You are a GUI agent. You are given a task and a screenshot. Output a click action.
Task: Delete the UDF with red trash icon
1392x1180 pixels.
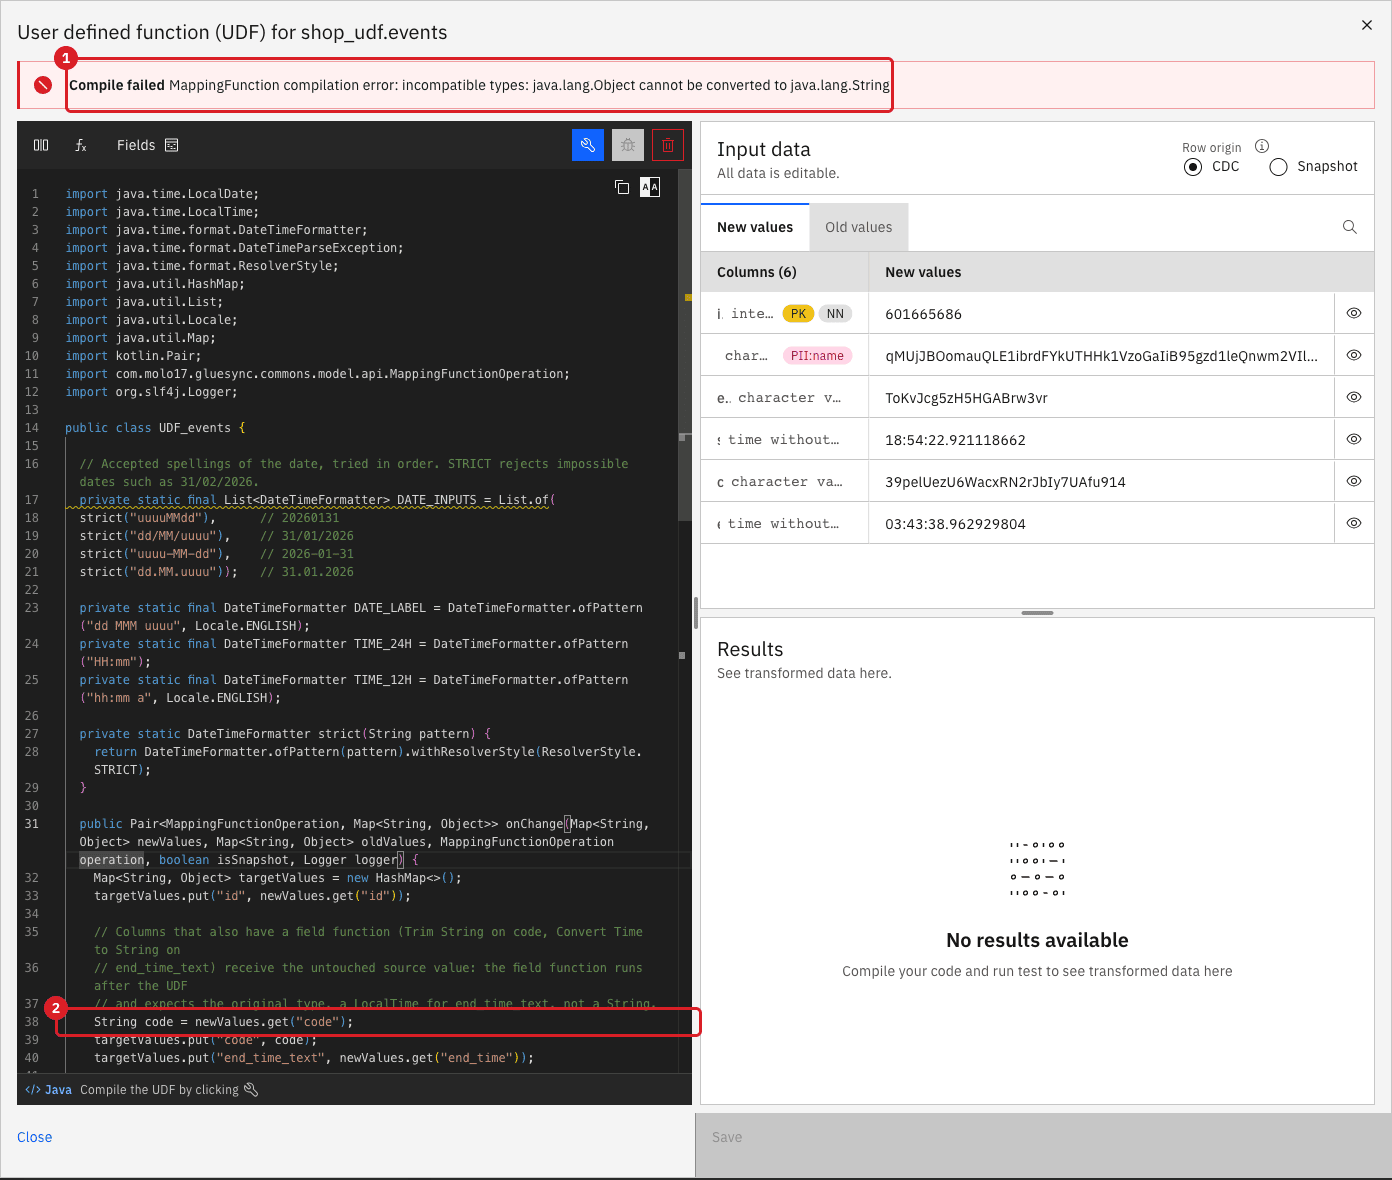pos(668,145)
